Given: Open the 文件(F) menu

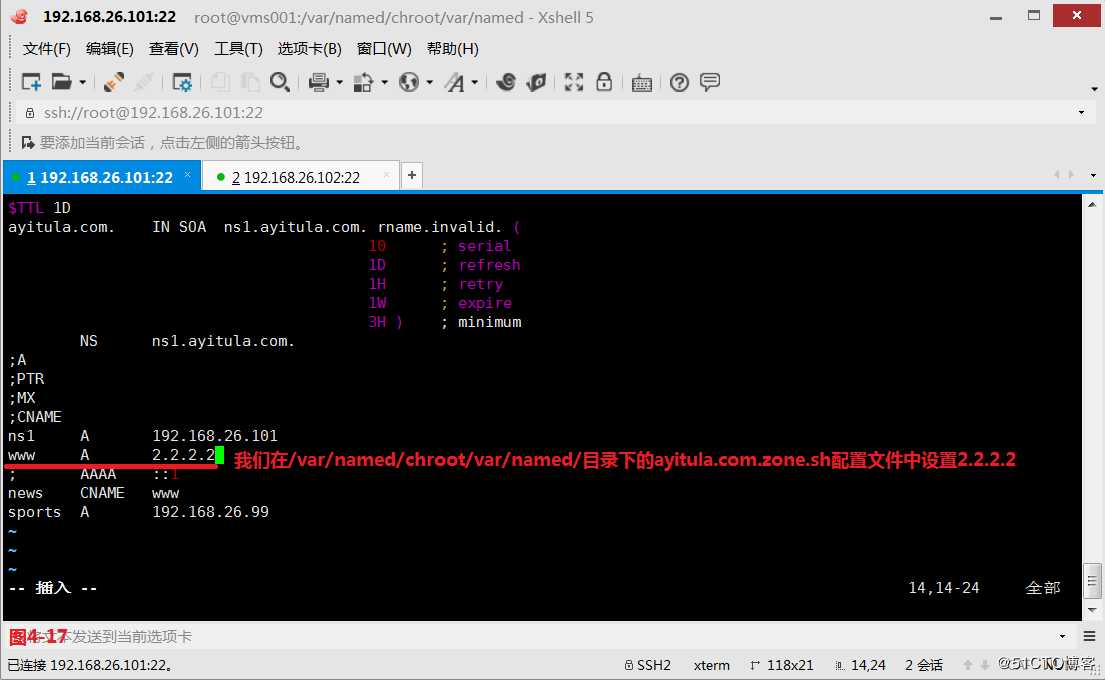Looking at the screenshot, I should (47, 49).
